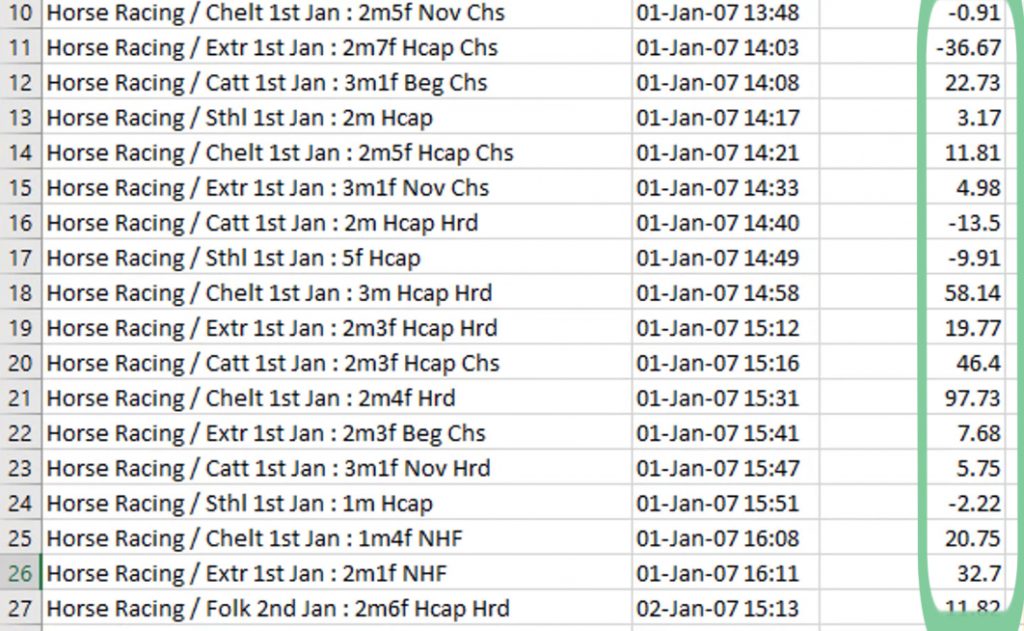1024x631 pixels.
Task: Click date cell 02-Jan-07 15:13
Action: (725, 608)
